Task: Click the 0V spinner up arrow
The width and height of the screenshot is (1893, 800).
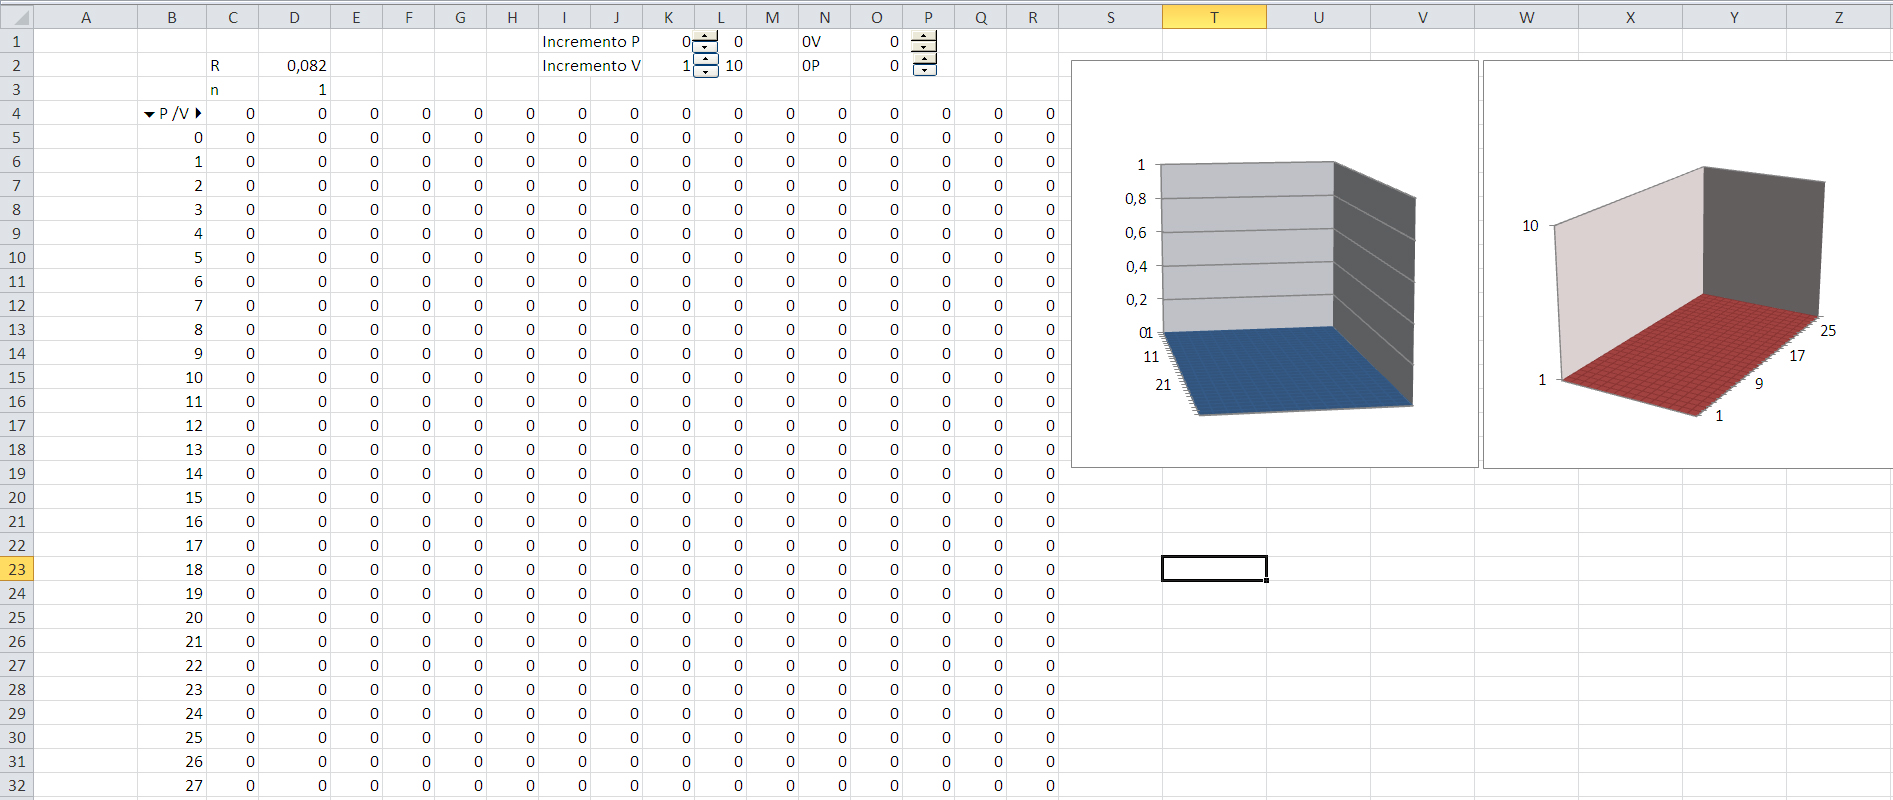Action: coord(925,36)
